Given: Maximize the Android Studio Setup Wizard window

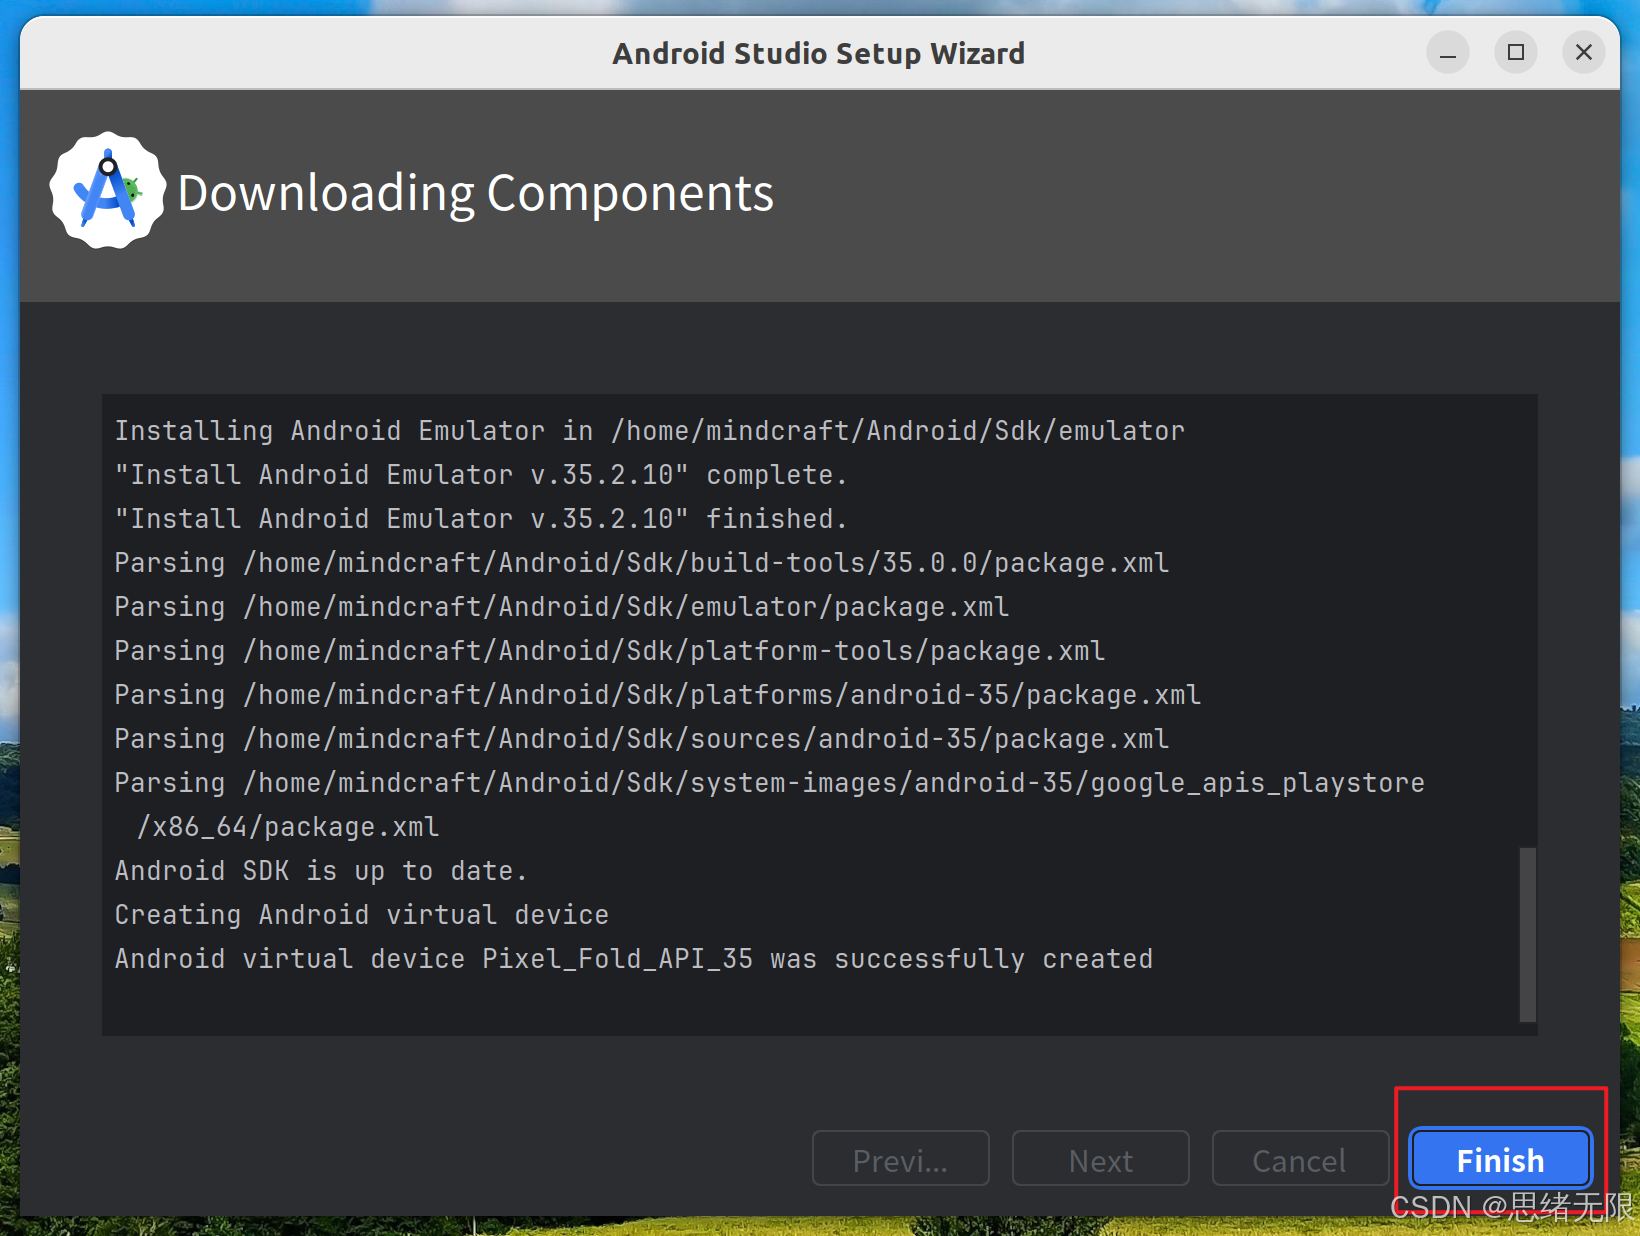Looking at the screenshot, I should pyautogui.click(x=1515, y=53).
